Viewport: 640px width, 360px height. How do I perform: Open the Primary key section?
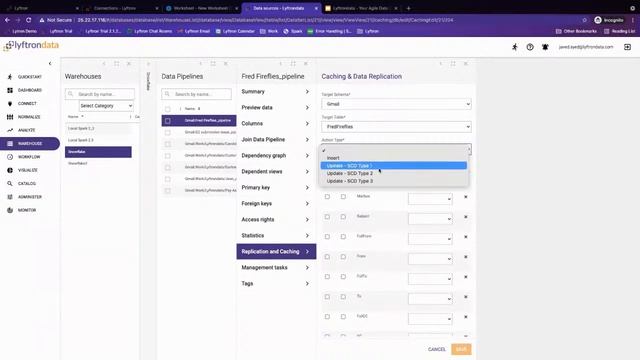276,187
